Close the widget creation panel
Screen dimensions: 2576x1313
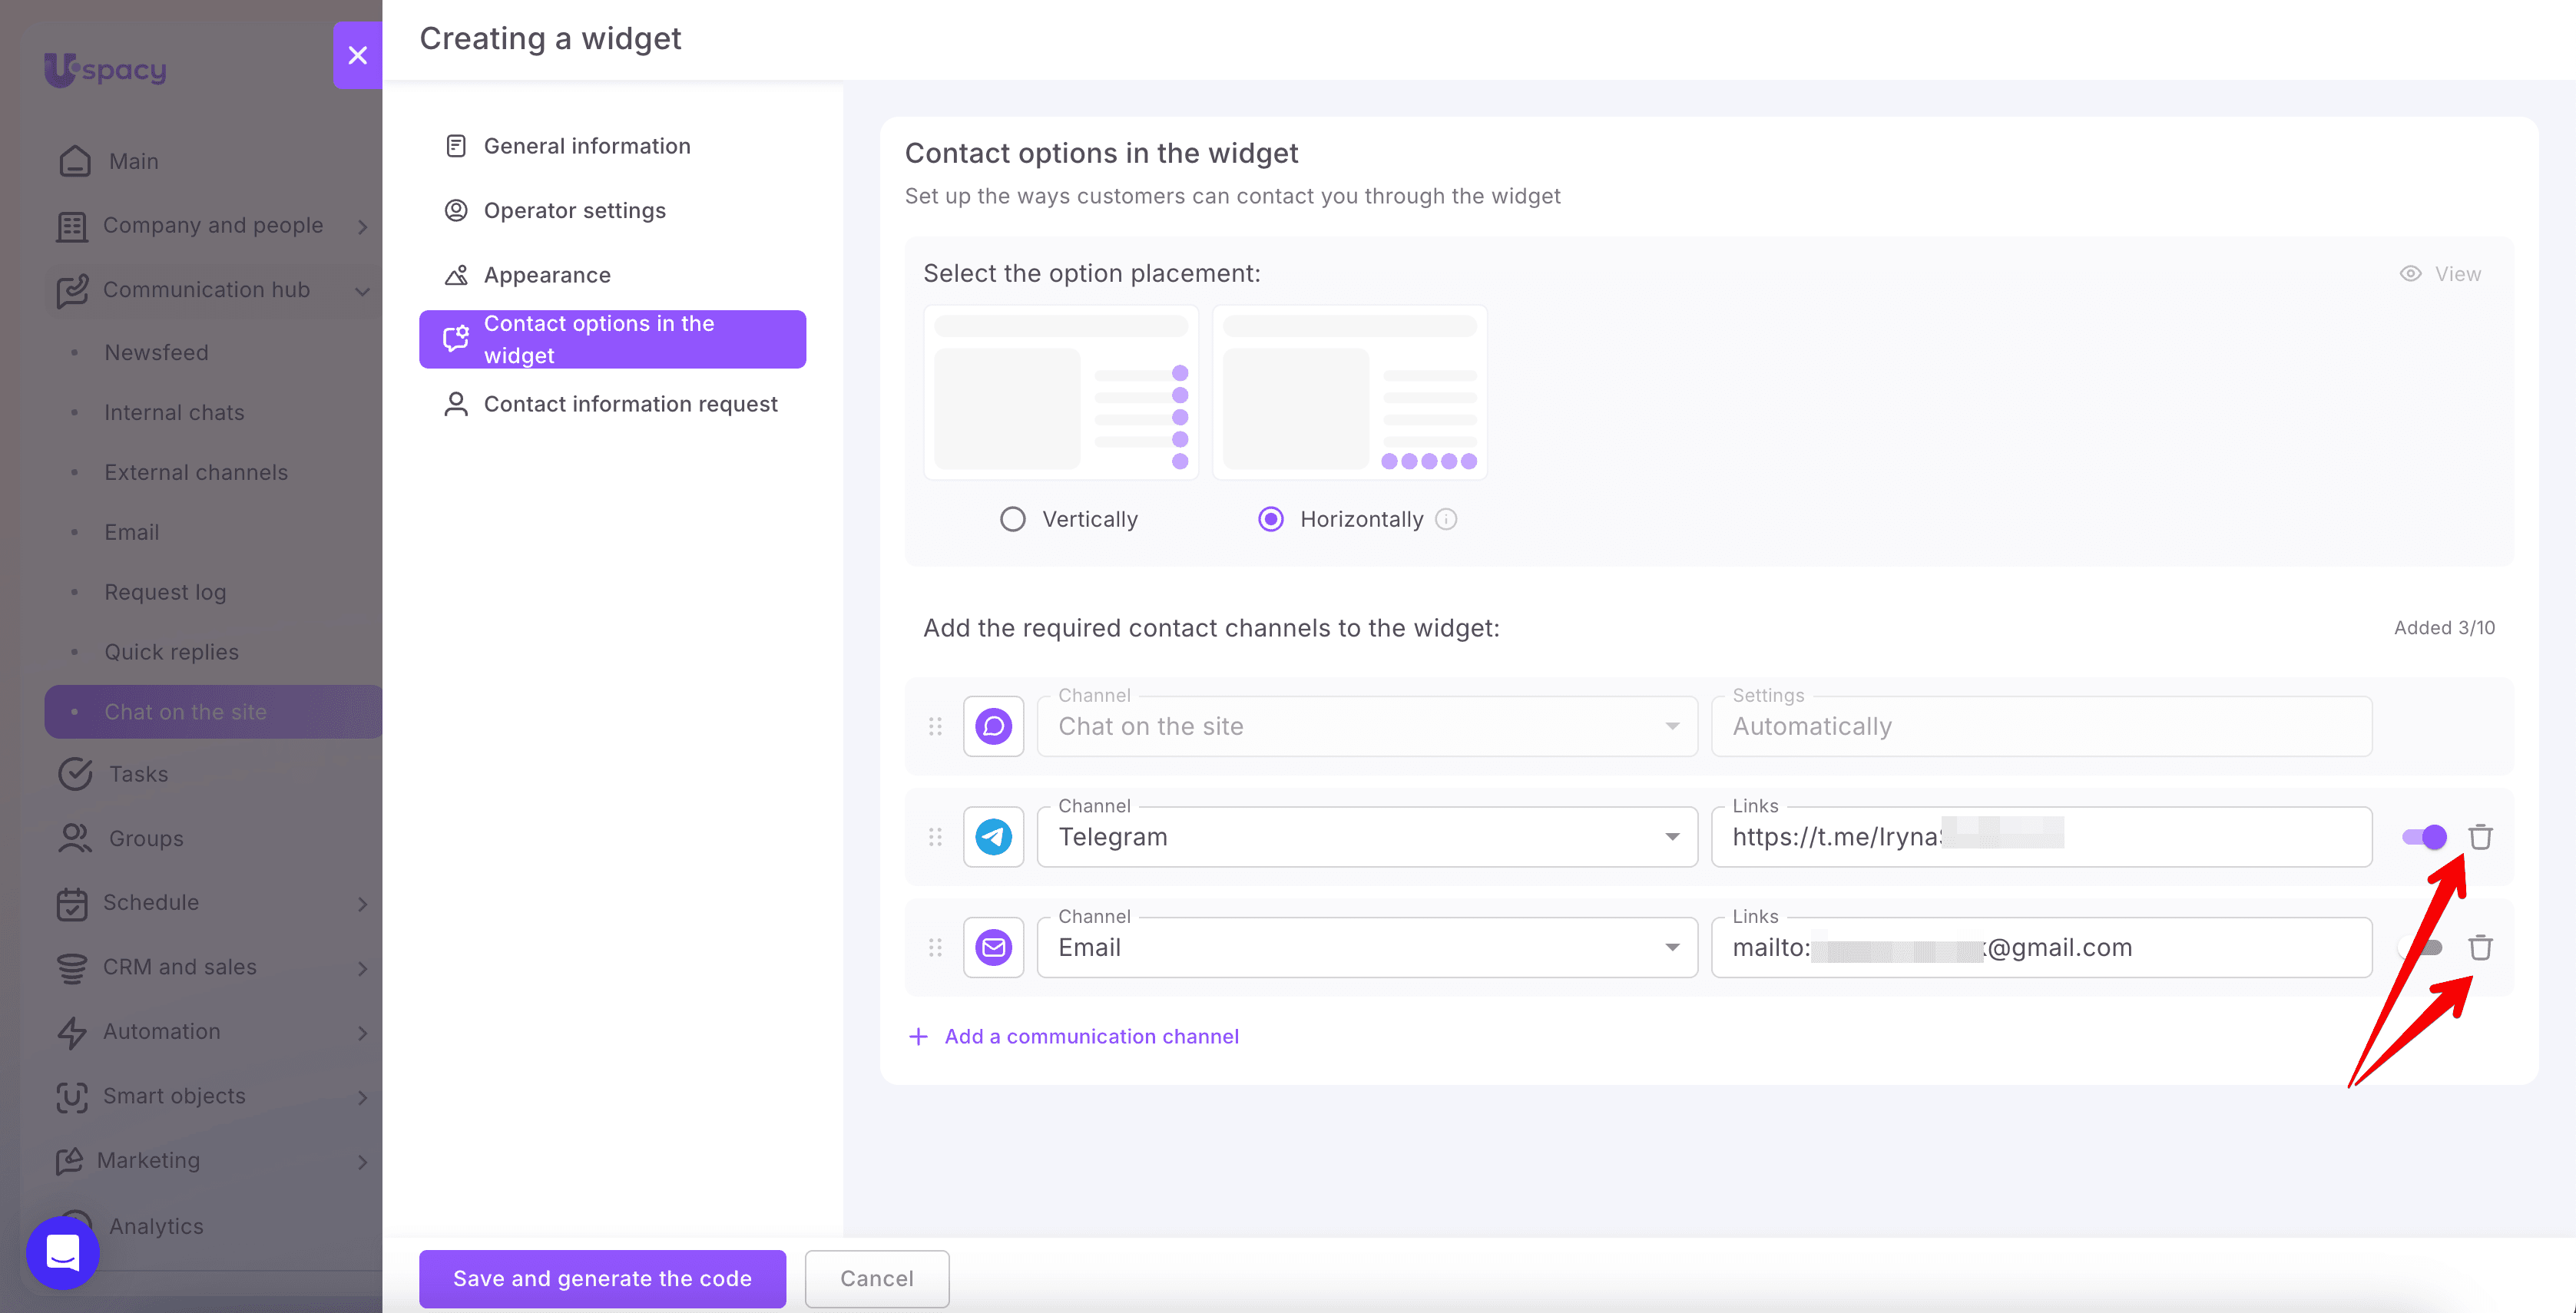357,55
